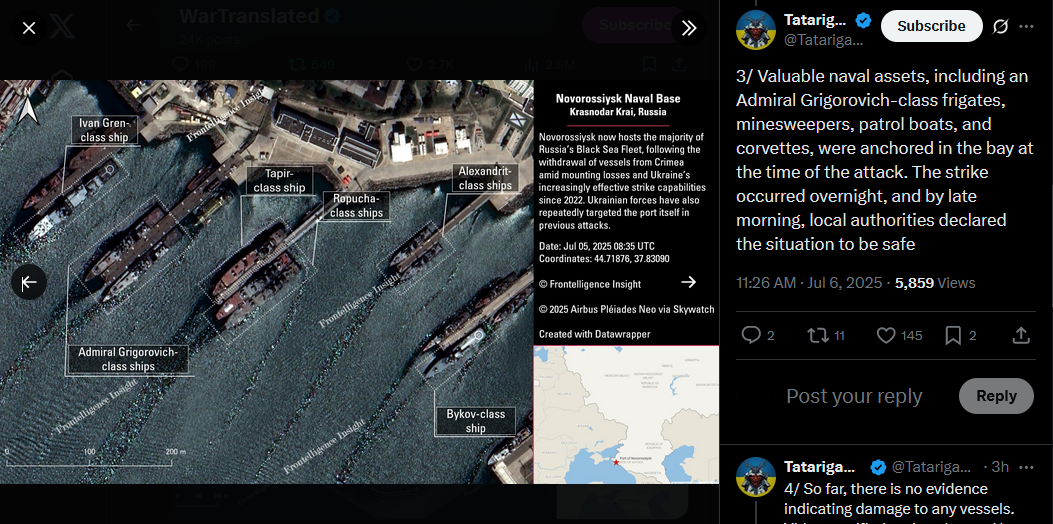Click the '4/ So far, there is no evidence' text

coord(899,498)
